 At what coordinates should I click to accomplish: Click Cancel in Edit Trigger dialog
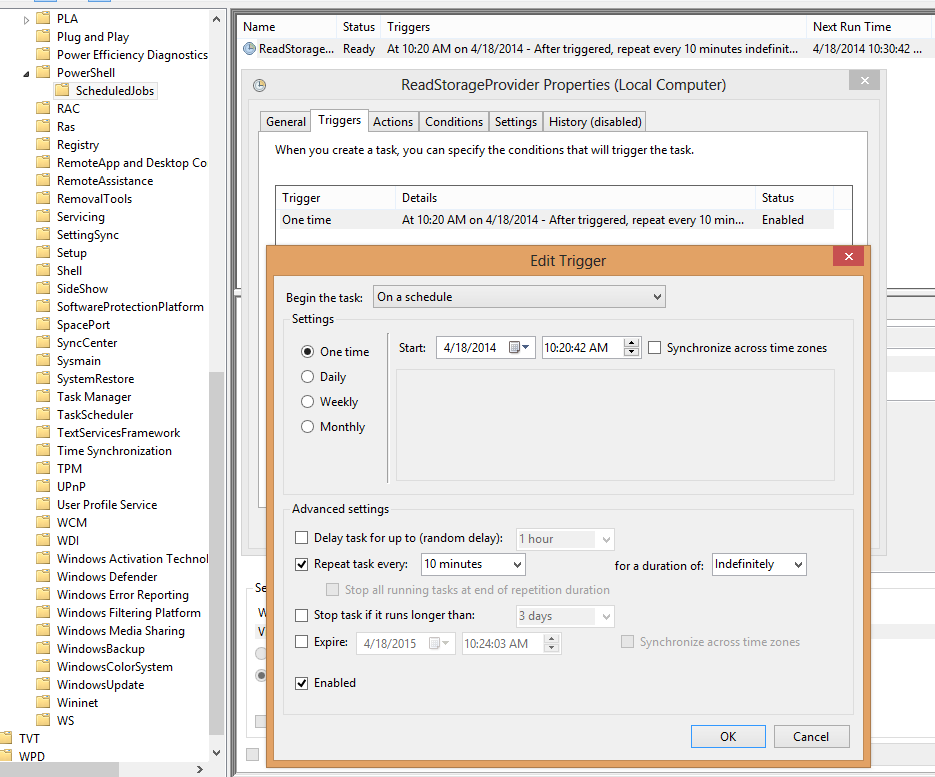pyautogui.click(x=810, y=737)
